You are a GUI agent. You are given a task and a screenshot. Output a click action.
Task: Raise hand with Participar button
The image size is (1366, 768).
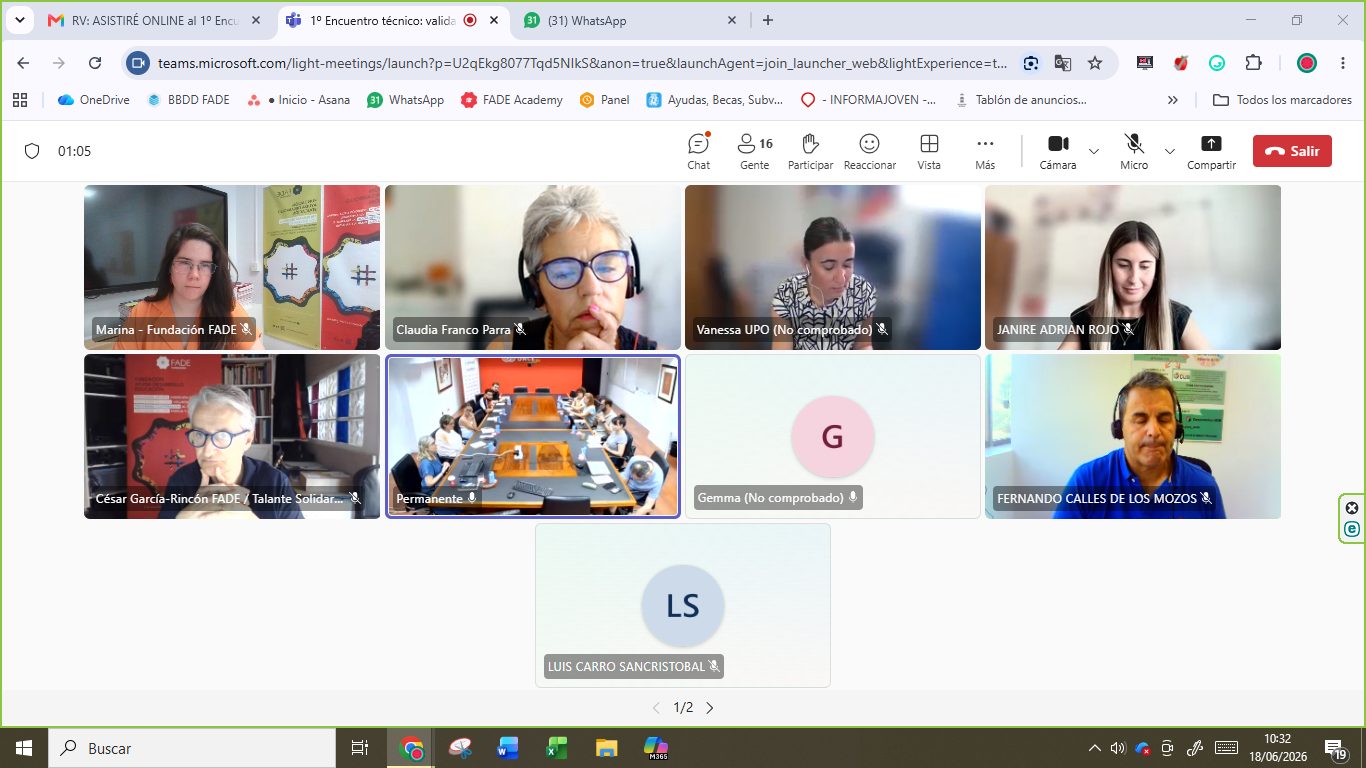click(x=810, y=151)
